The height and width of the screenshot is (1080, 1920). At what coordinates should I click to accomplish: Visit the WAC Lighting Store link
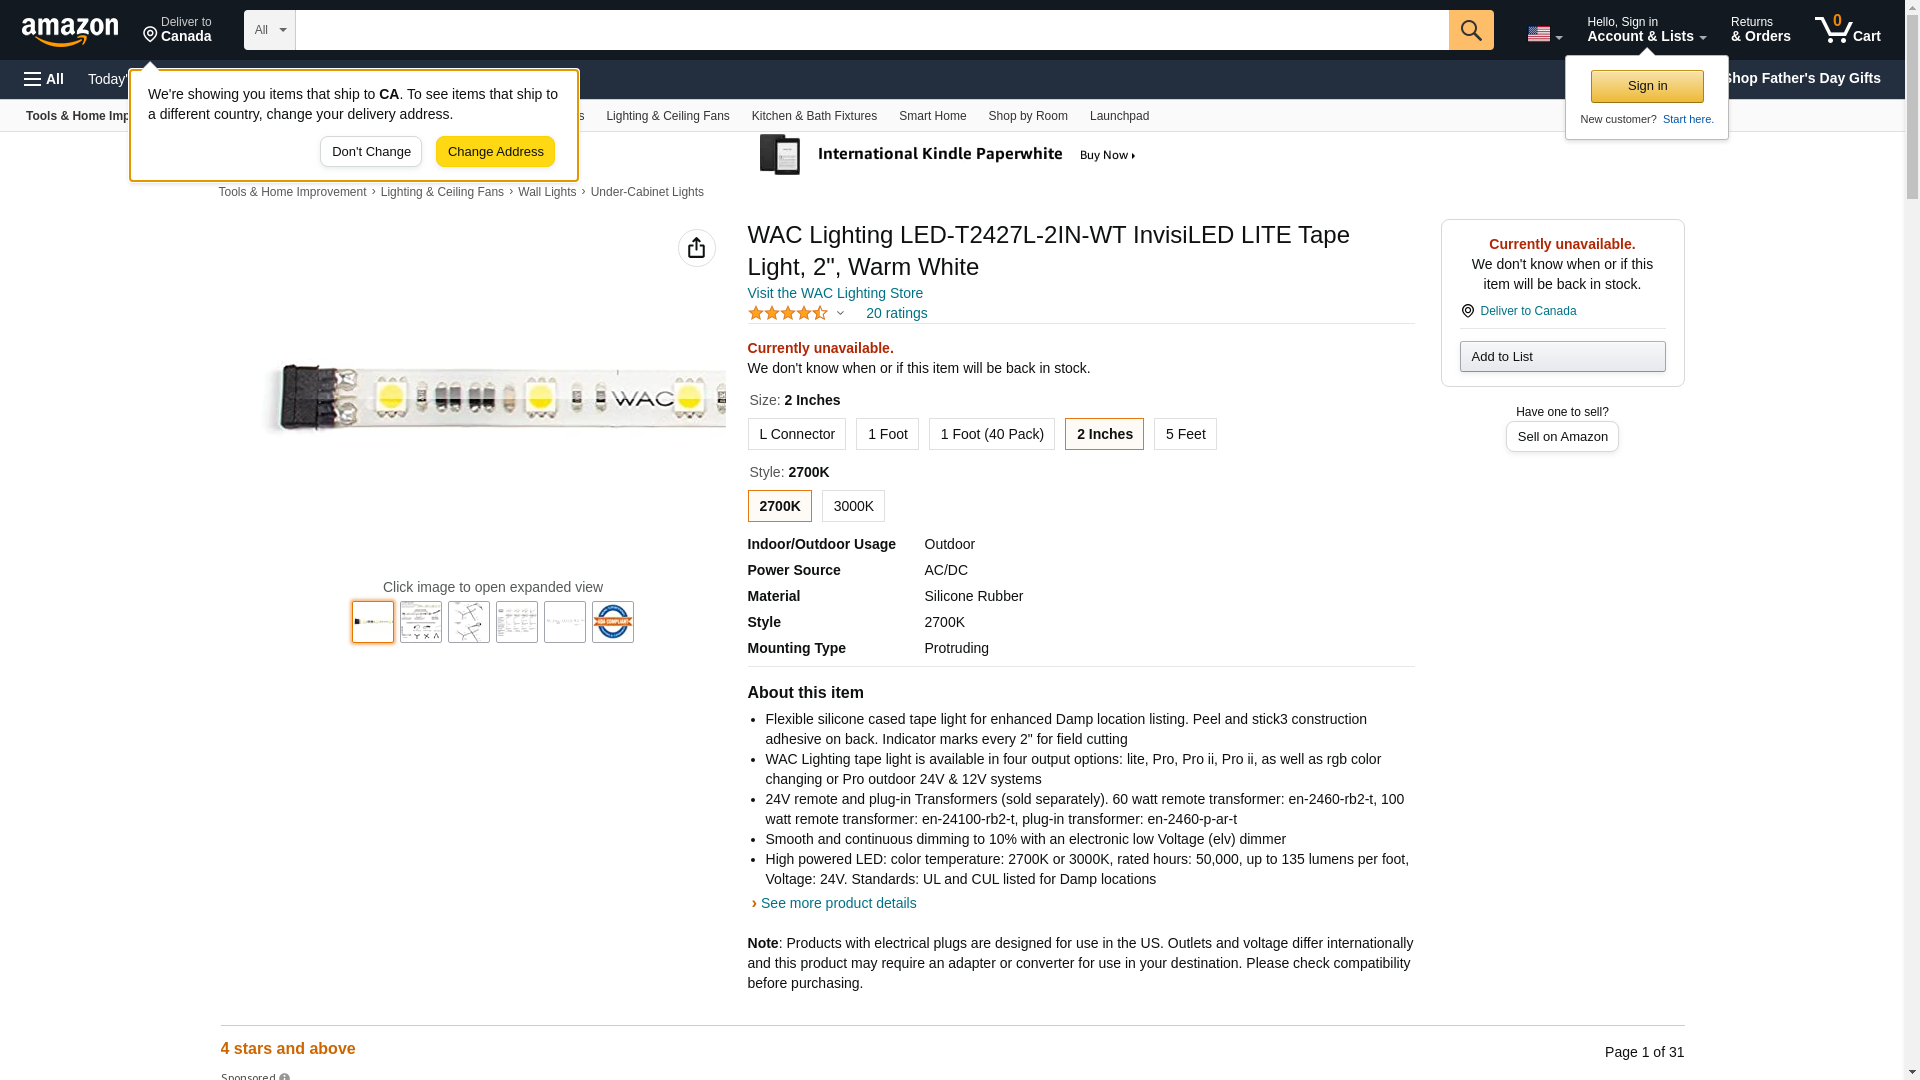[x=835, y=293]
